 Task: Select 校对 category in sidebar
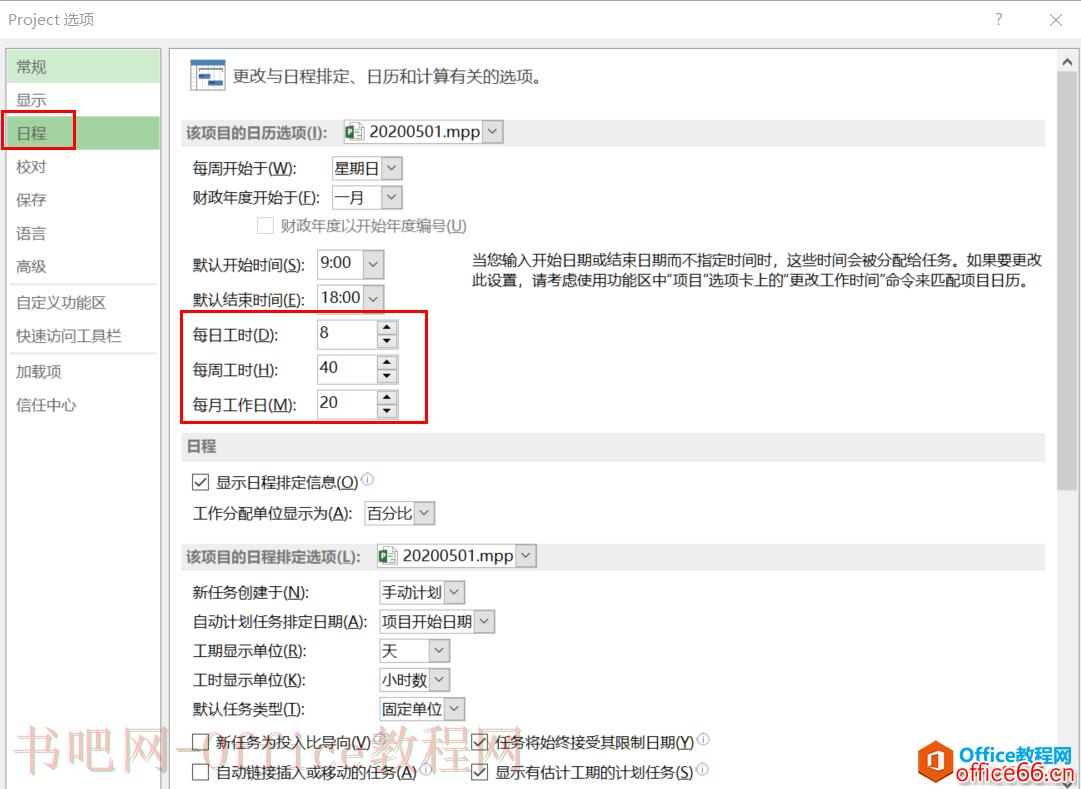(x=83, y=166)
